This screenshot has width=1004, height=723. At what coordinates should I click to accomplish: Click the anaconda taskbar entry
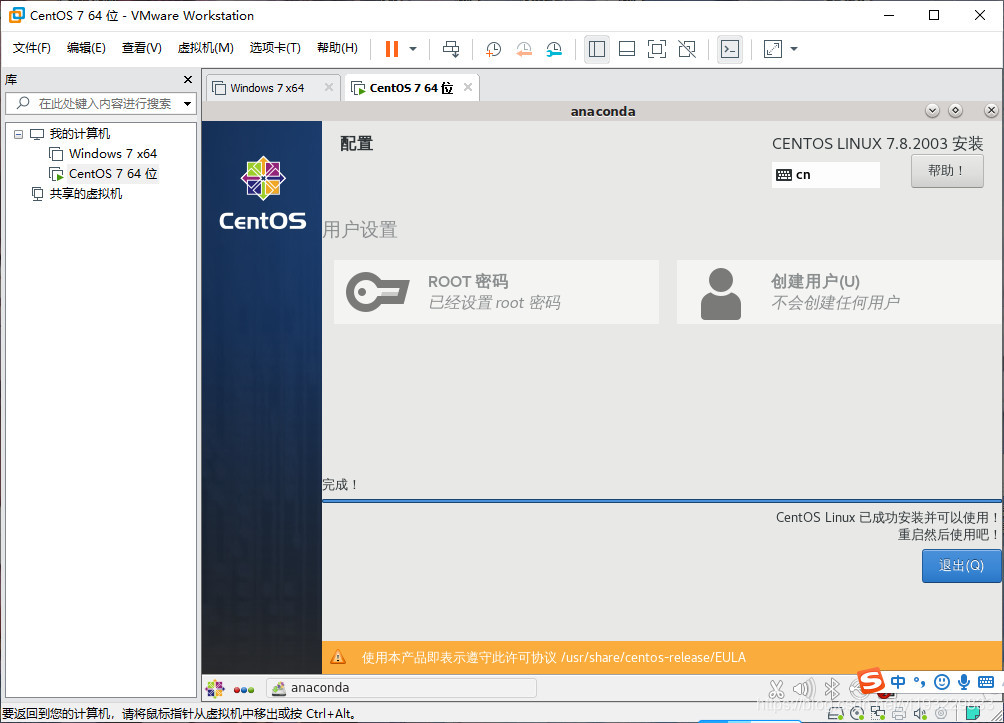coord(401,688)
